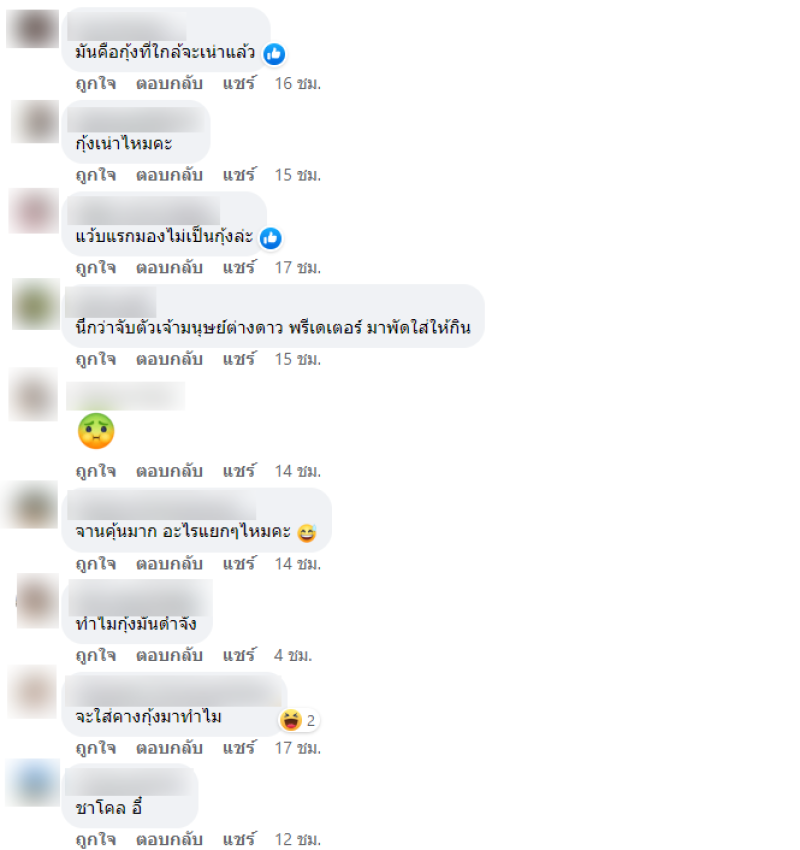This screenshot has width=800, height=850.
Task: Click the like reaction beside the 17 ชม. comment
Action: [270, 238]
